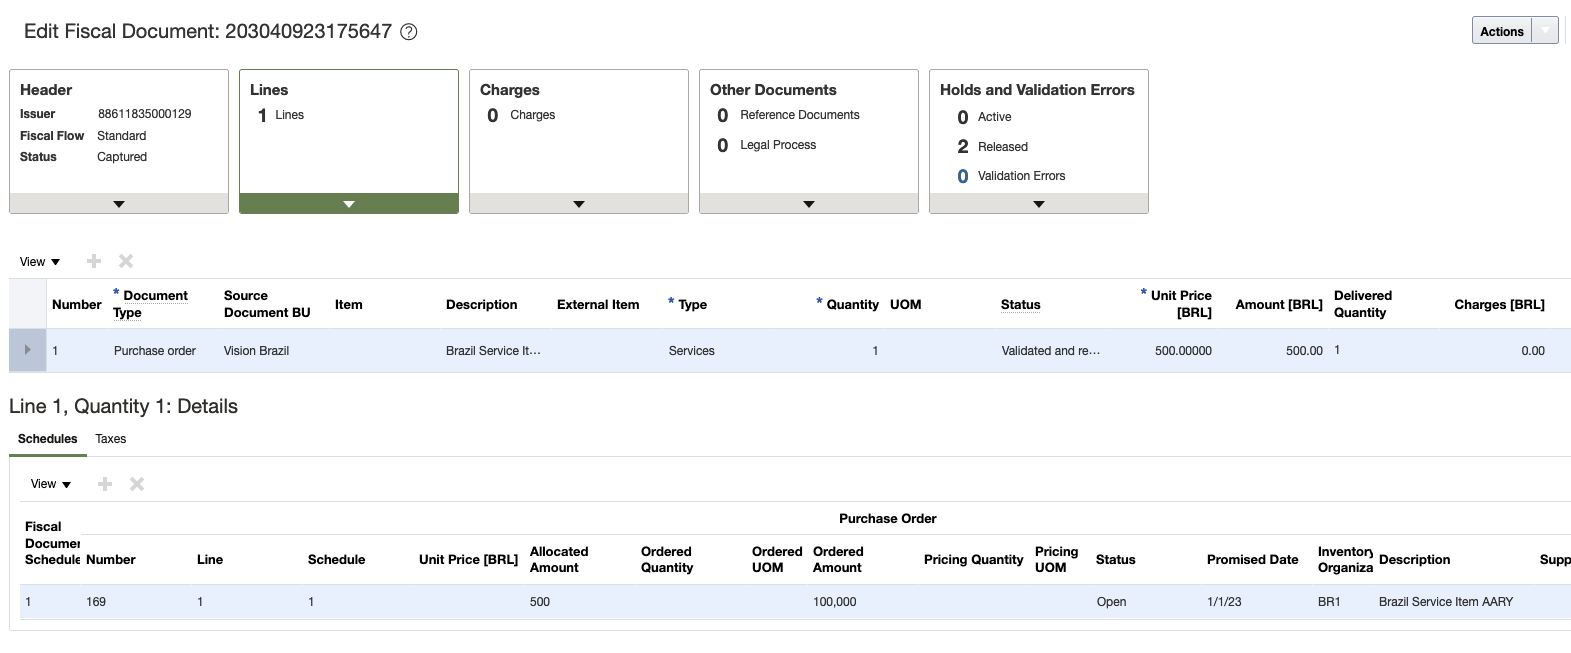Click the add icon in Schedules toolbar
Viewport: 1571px width, 653px height.
[x=105, y=484]
